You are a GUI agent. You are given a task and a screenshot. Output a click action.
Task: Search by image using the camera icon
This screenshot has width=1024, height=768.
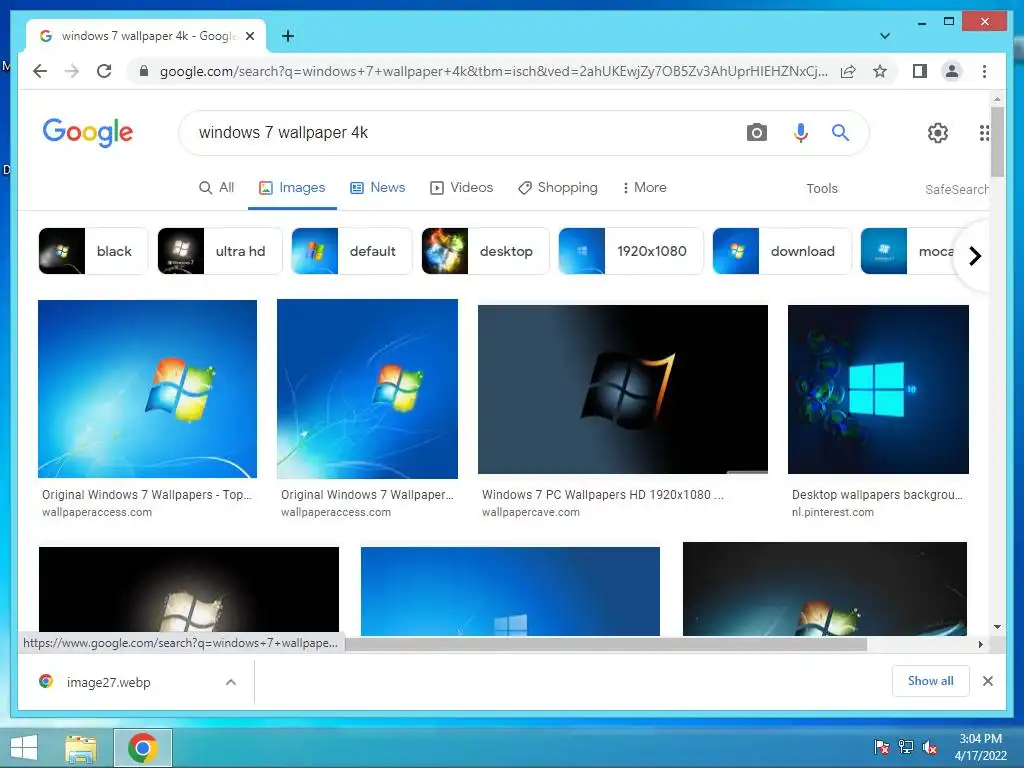click(756, 133)
